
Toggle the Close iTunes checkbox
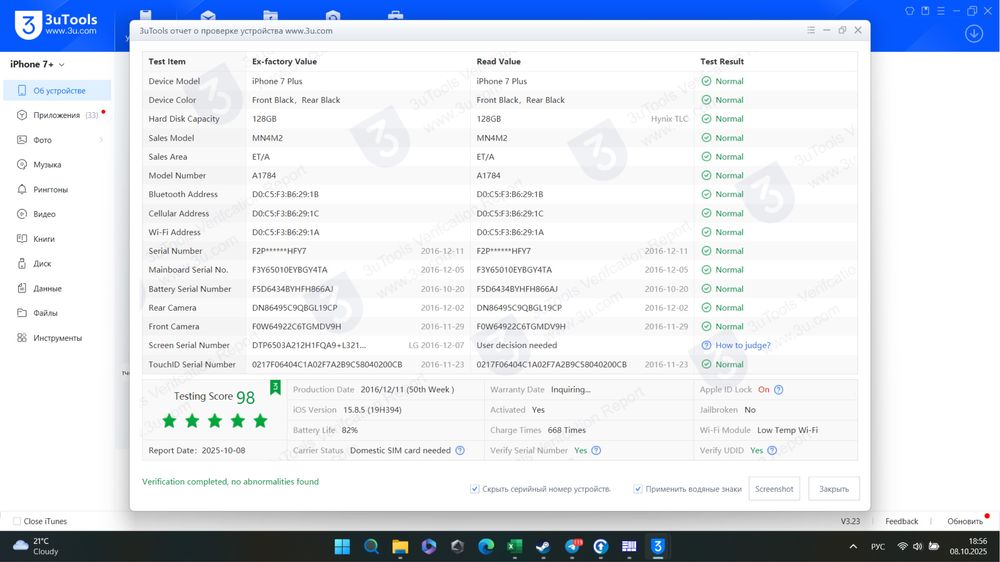(x=17, y=521)
